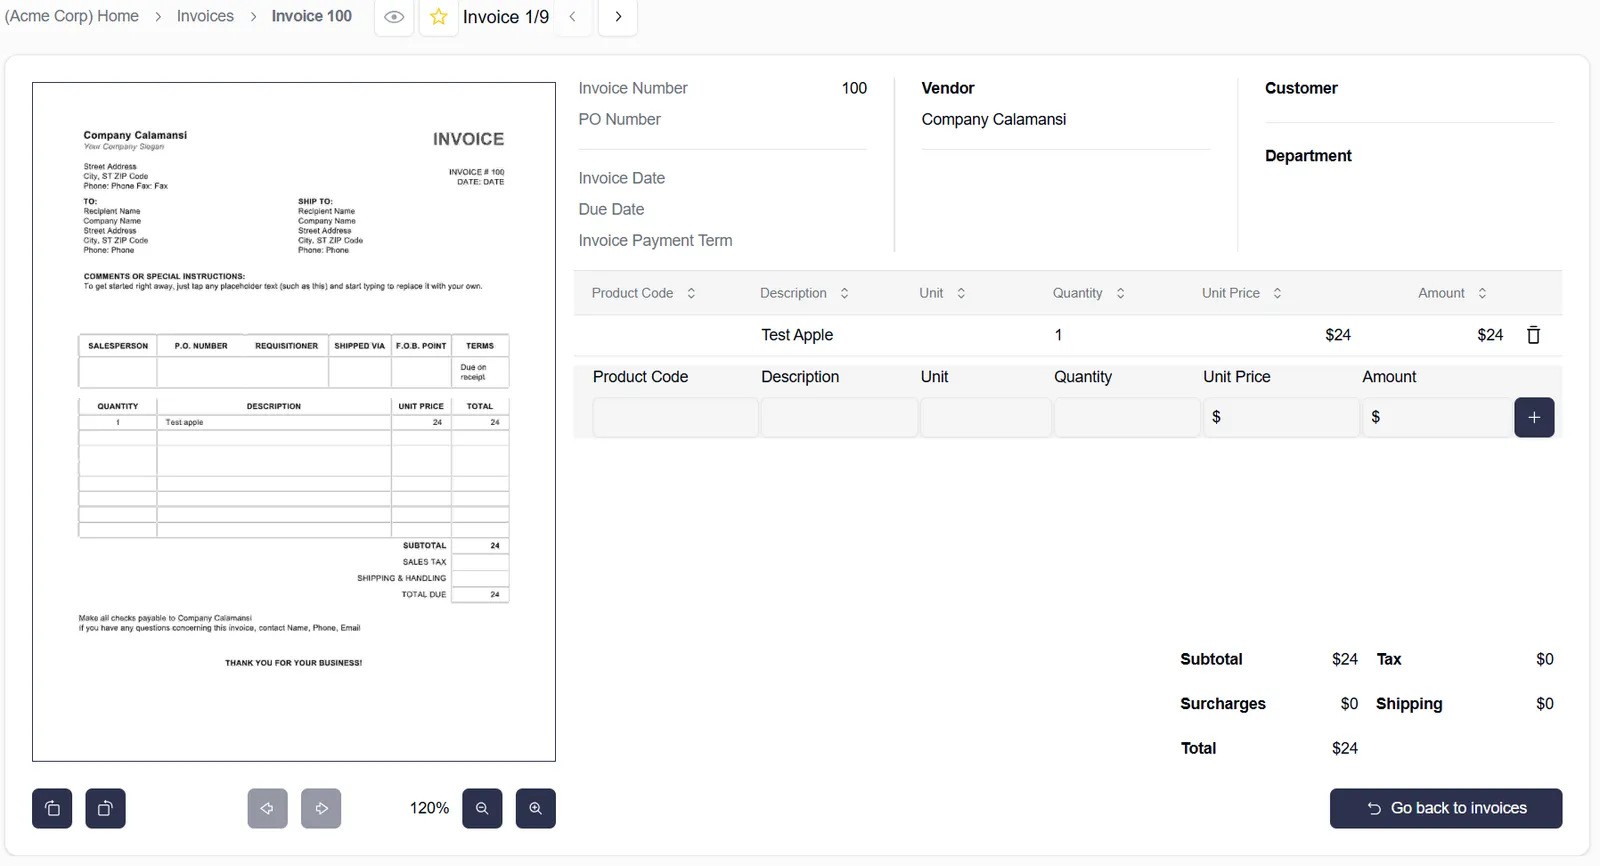Click quantity value 1 in line item
This screenshot has width=1600, height=866.
pos(1058,335)
